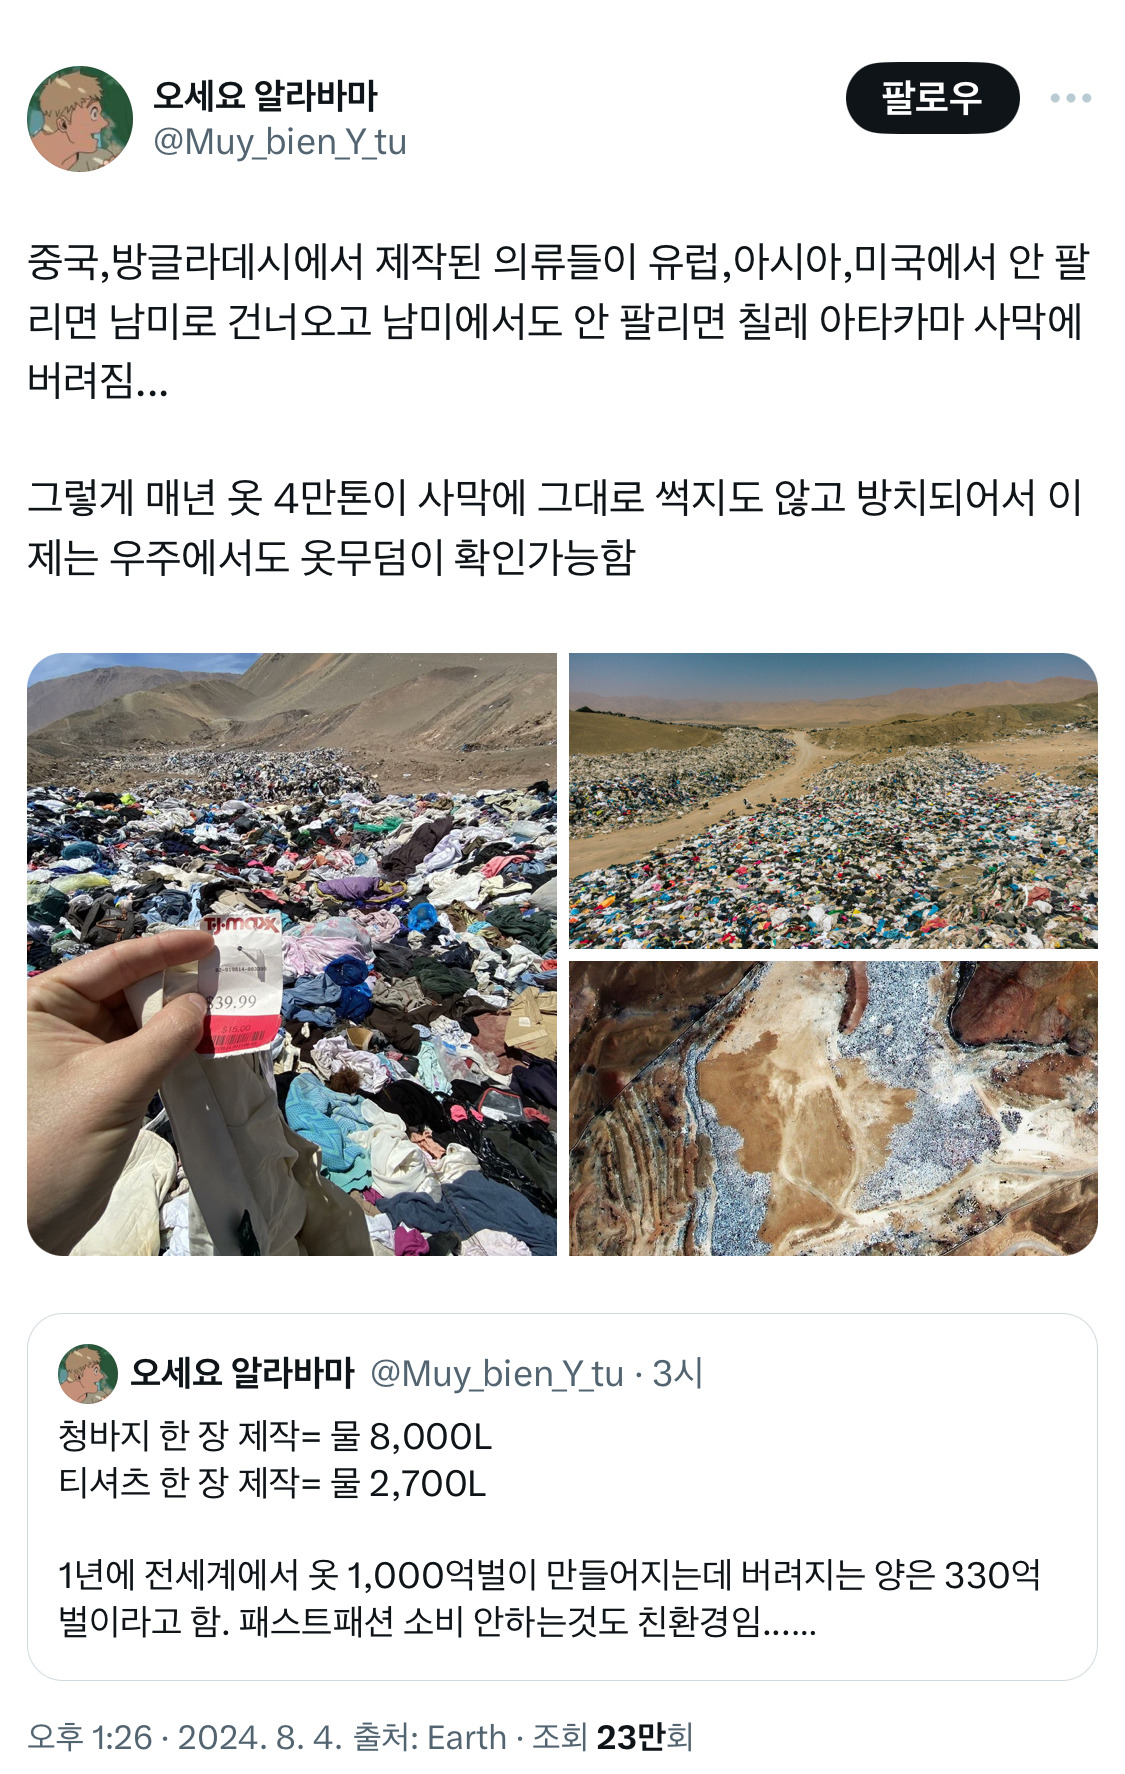Tap quoted text about 1,000억벌 of clothes
This screenshot has height=1774, width=1125.
click(x=550, y=1597)
